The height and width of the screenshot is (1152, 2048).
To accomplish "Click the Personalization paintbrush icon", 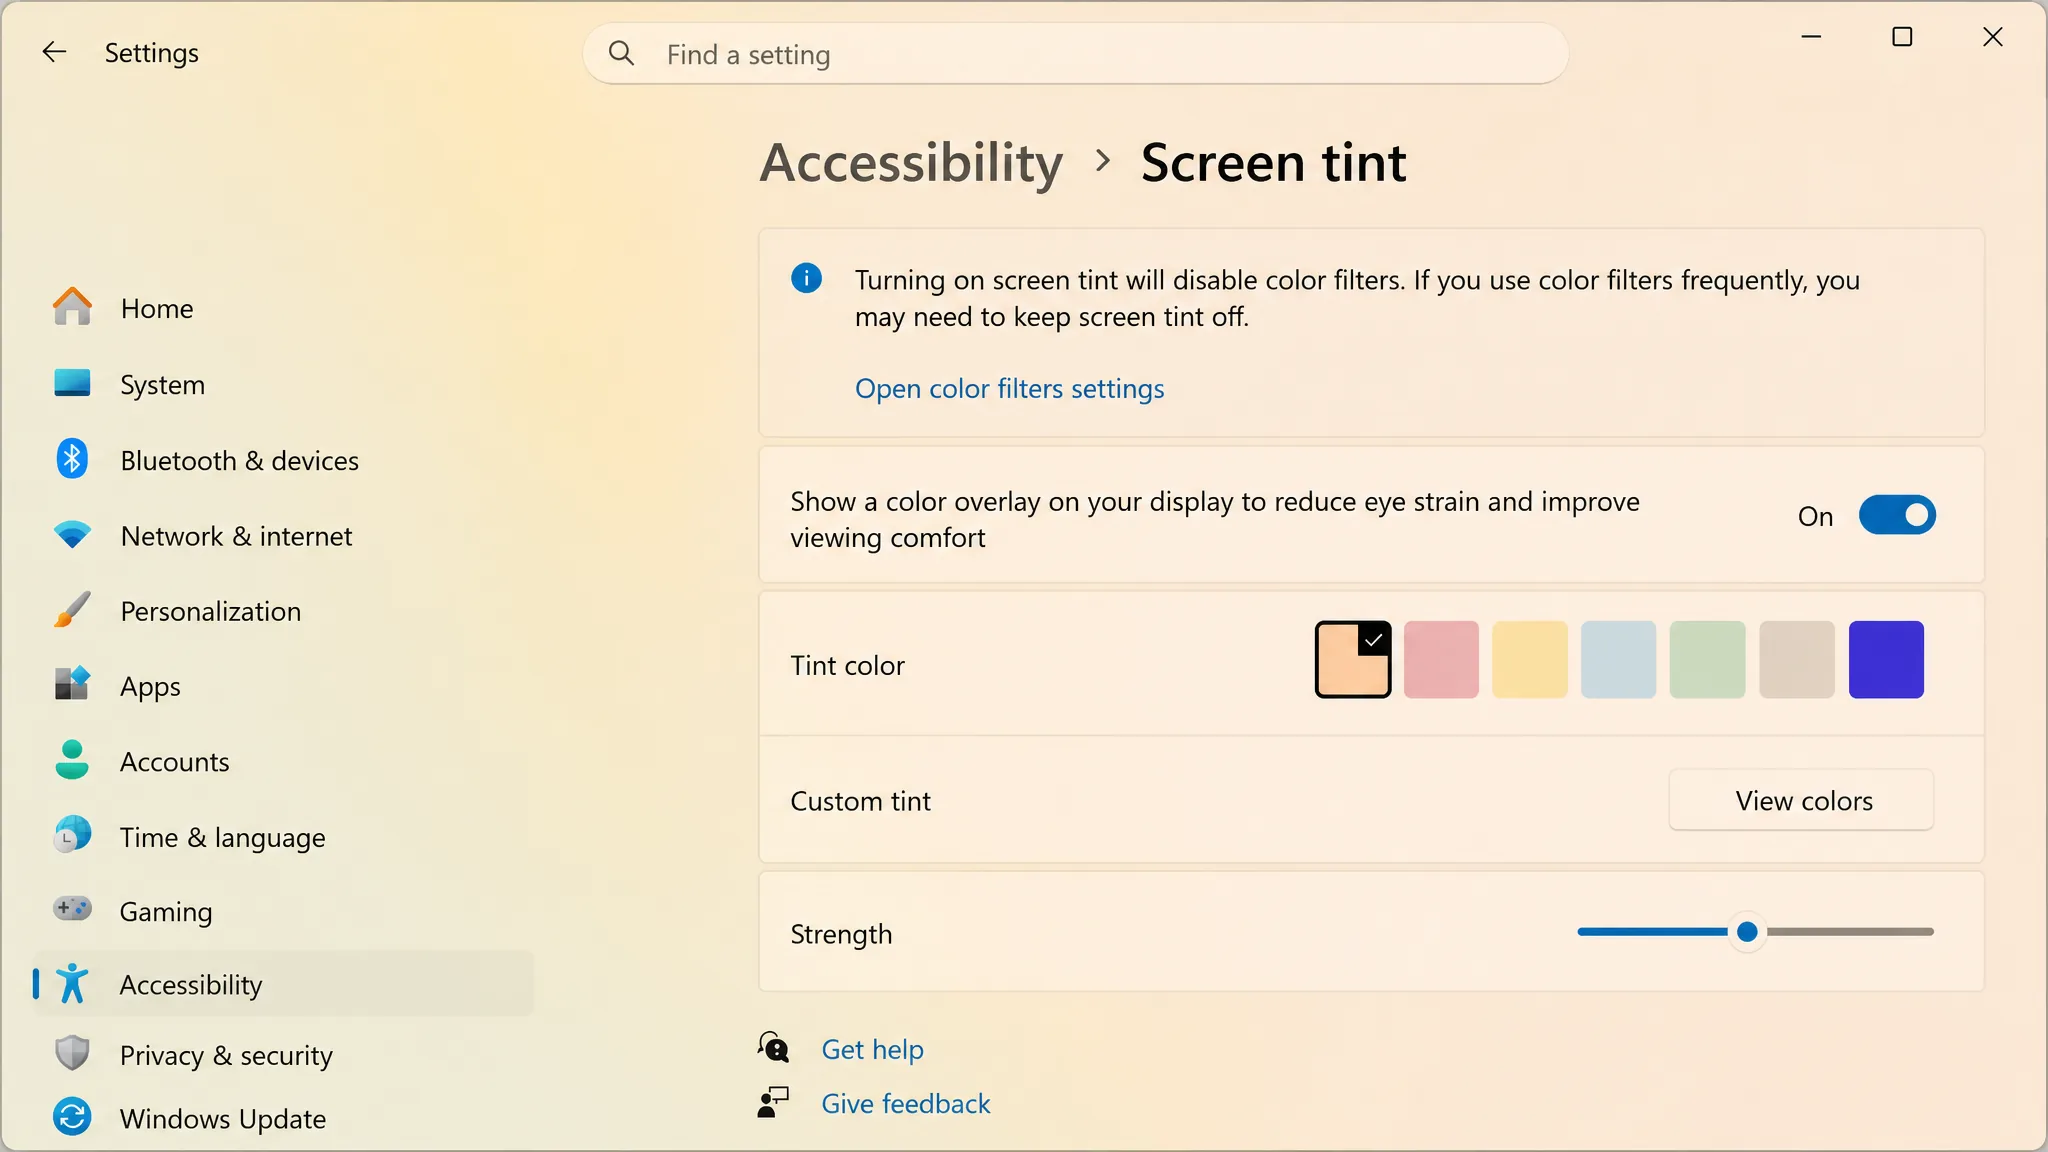I will pos(72,610).
